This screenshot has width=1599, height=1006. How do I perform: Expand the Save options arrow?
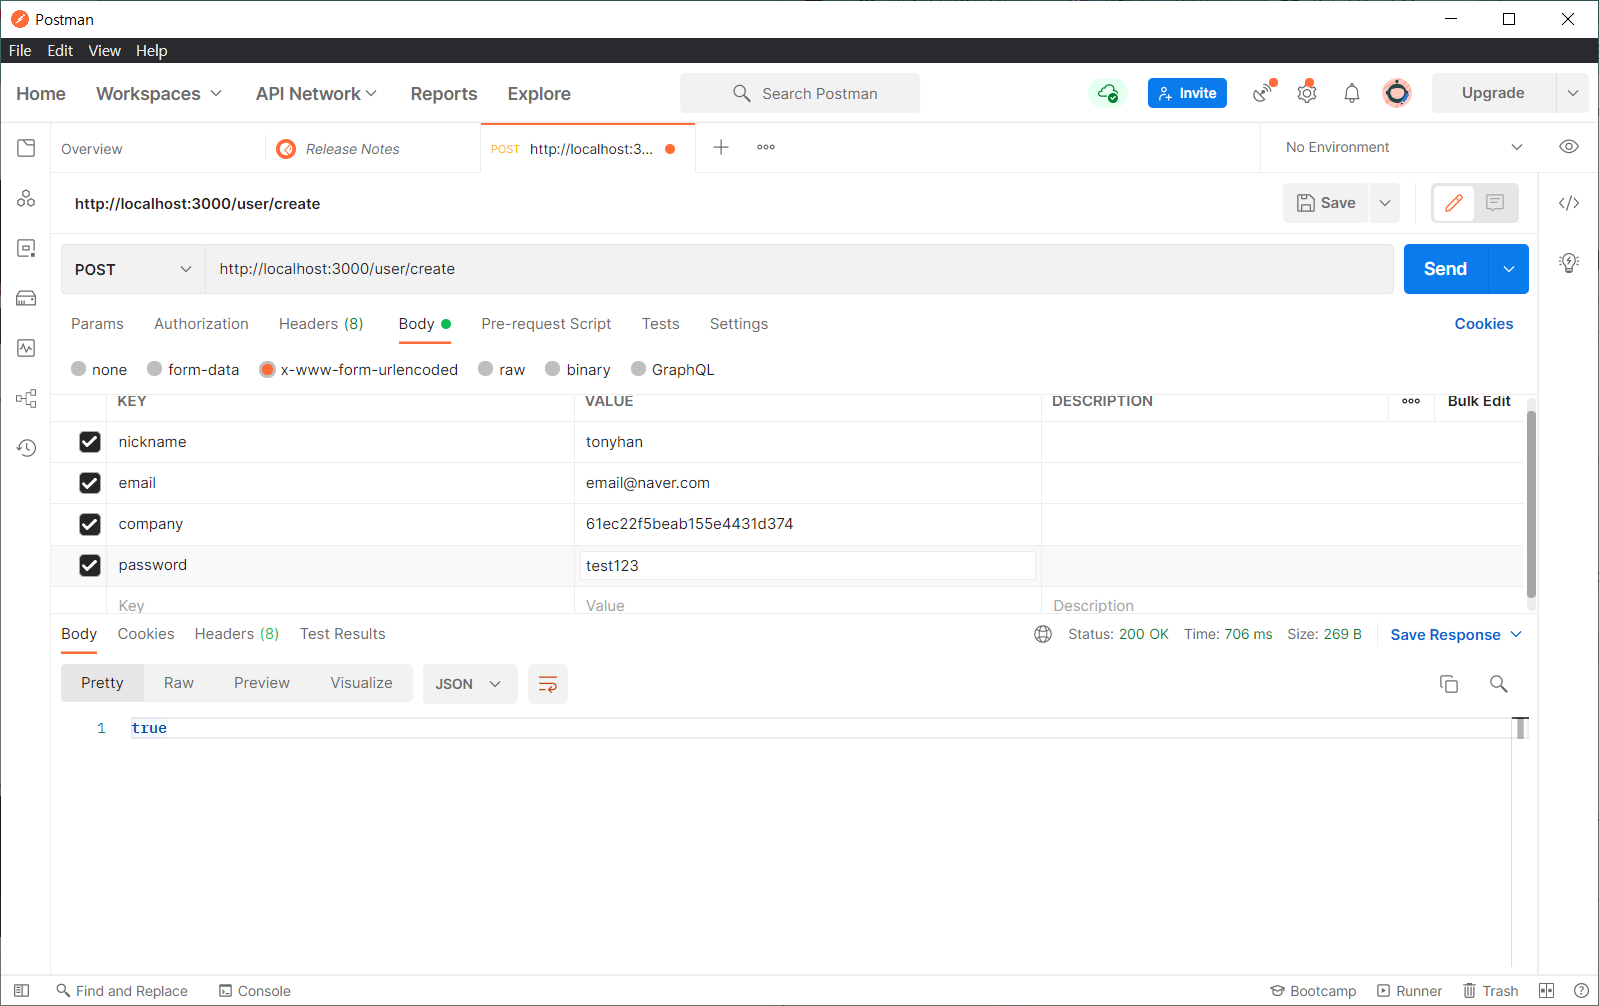1385,203
